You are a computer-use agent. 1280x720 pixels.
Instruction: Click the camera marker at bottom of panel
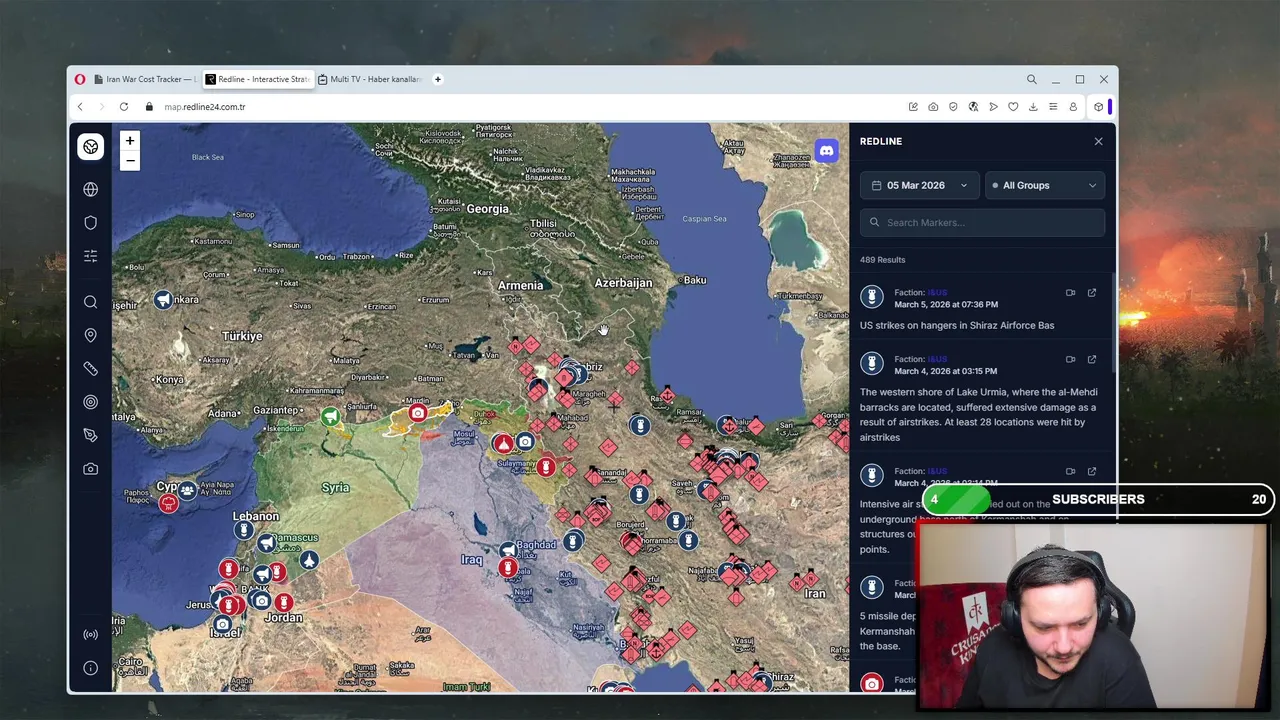click(x=872, y=684)
